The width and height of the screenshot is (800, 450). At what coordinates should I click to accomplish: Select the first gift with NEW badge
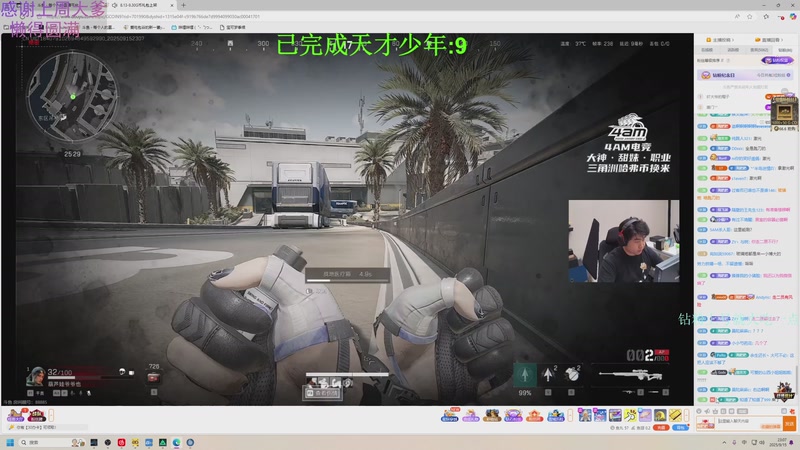coord(449,415)
